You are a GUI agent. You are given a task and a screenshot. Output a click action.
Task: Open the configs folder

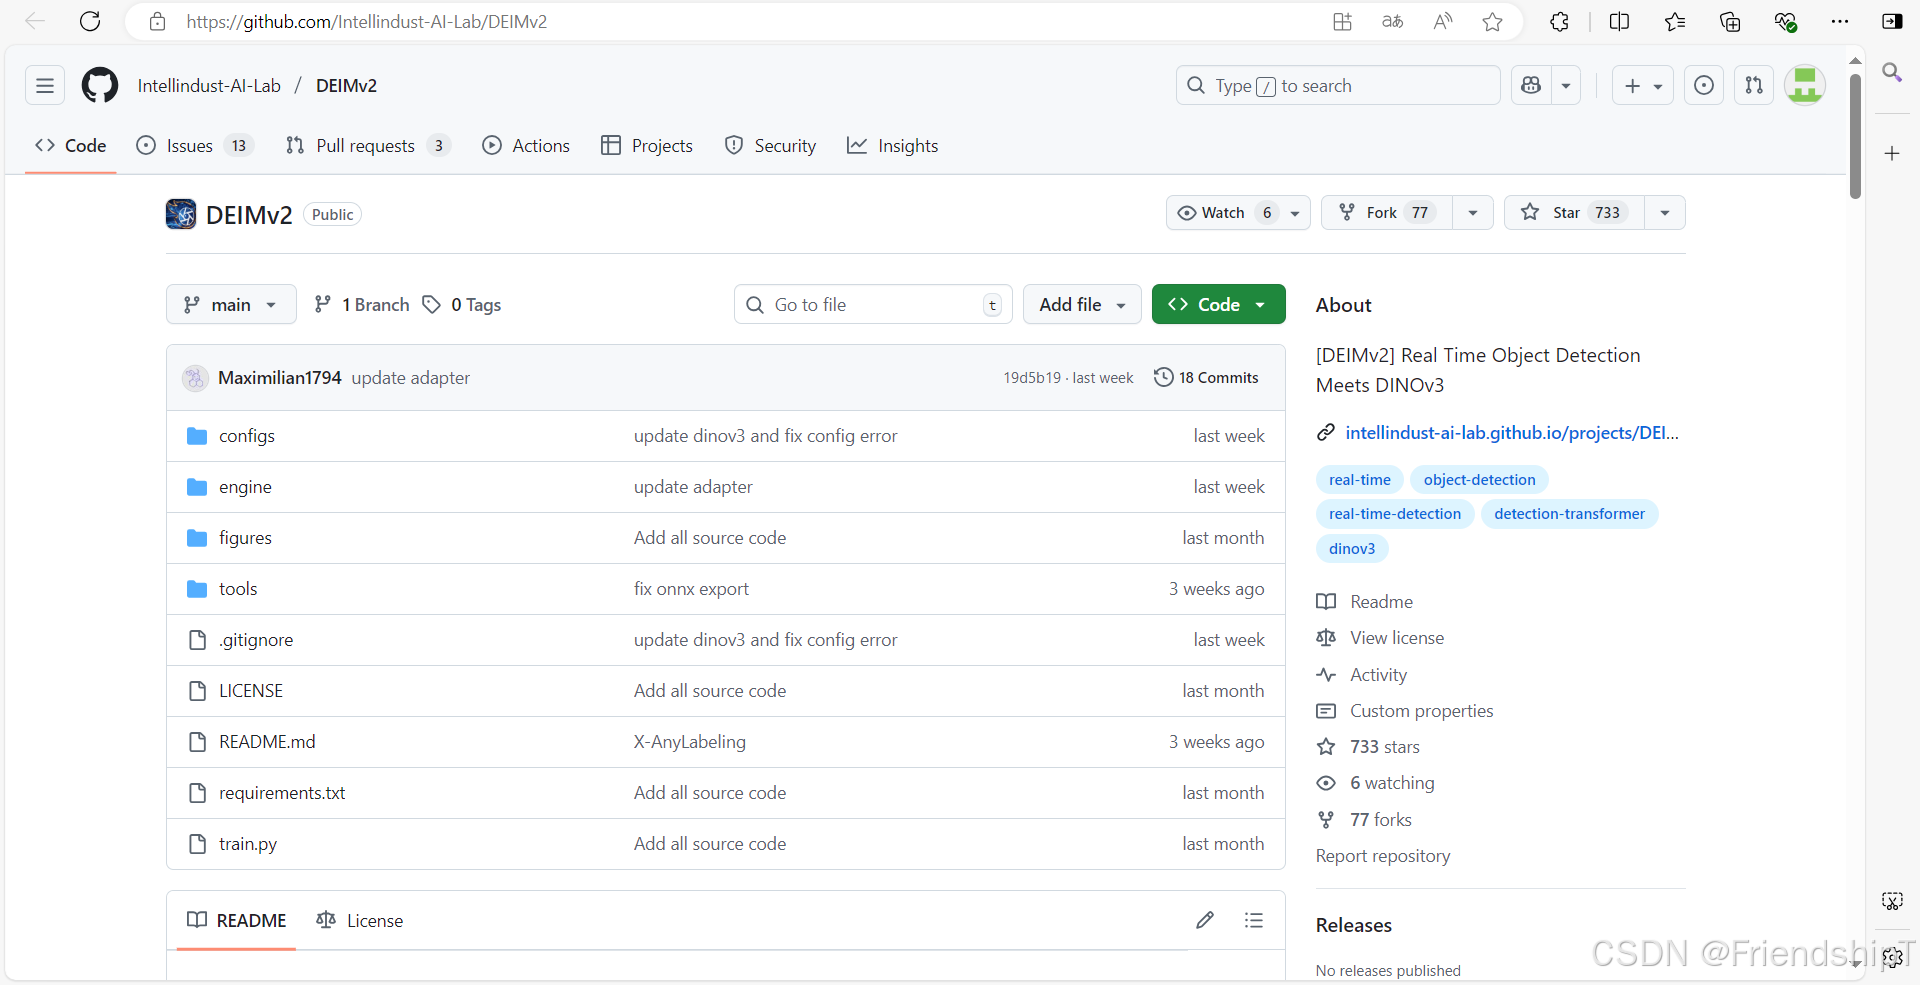coord(247,436)
